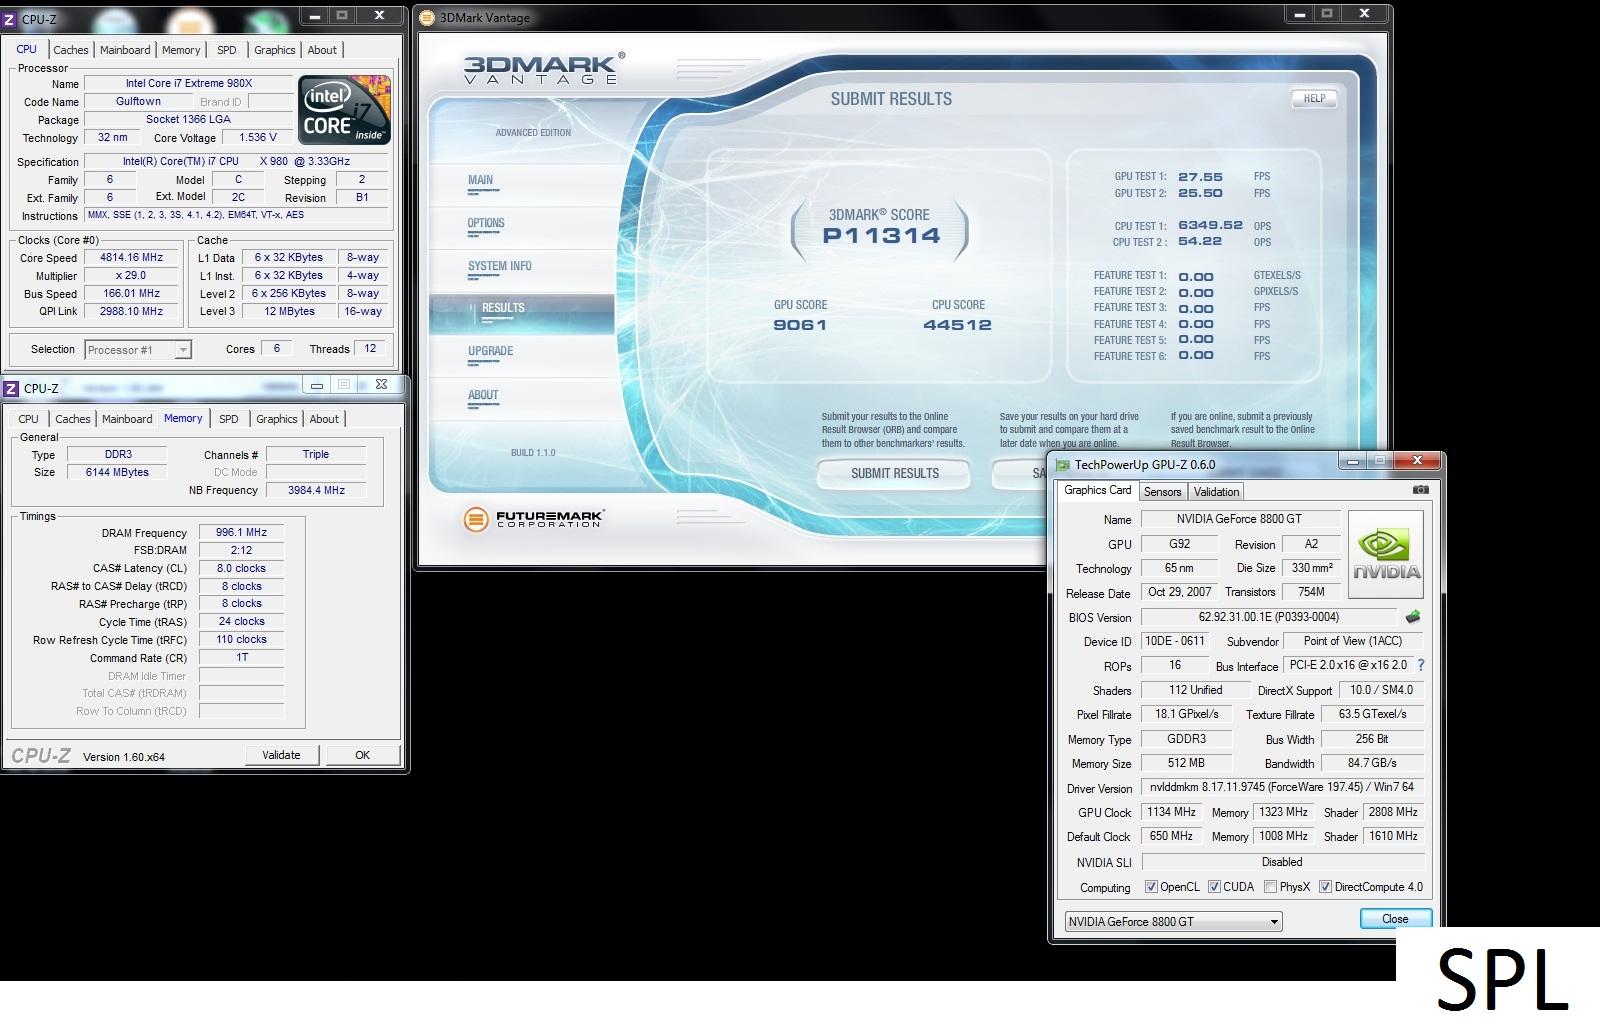Open the About tab in top CPU-Z window
The height and width of the screenshot is (1024, 1600).
pos(322,50)
